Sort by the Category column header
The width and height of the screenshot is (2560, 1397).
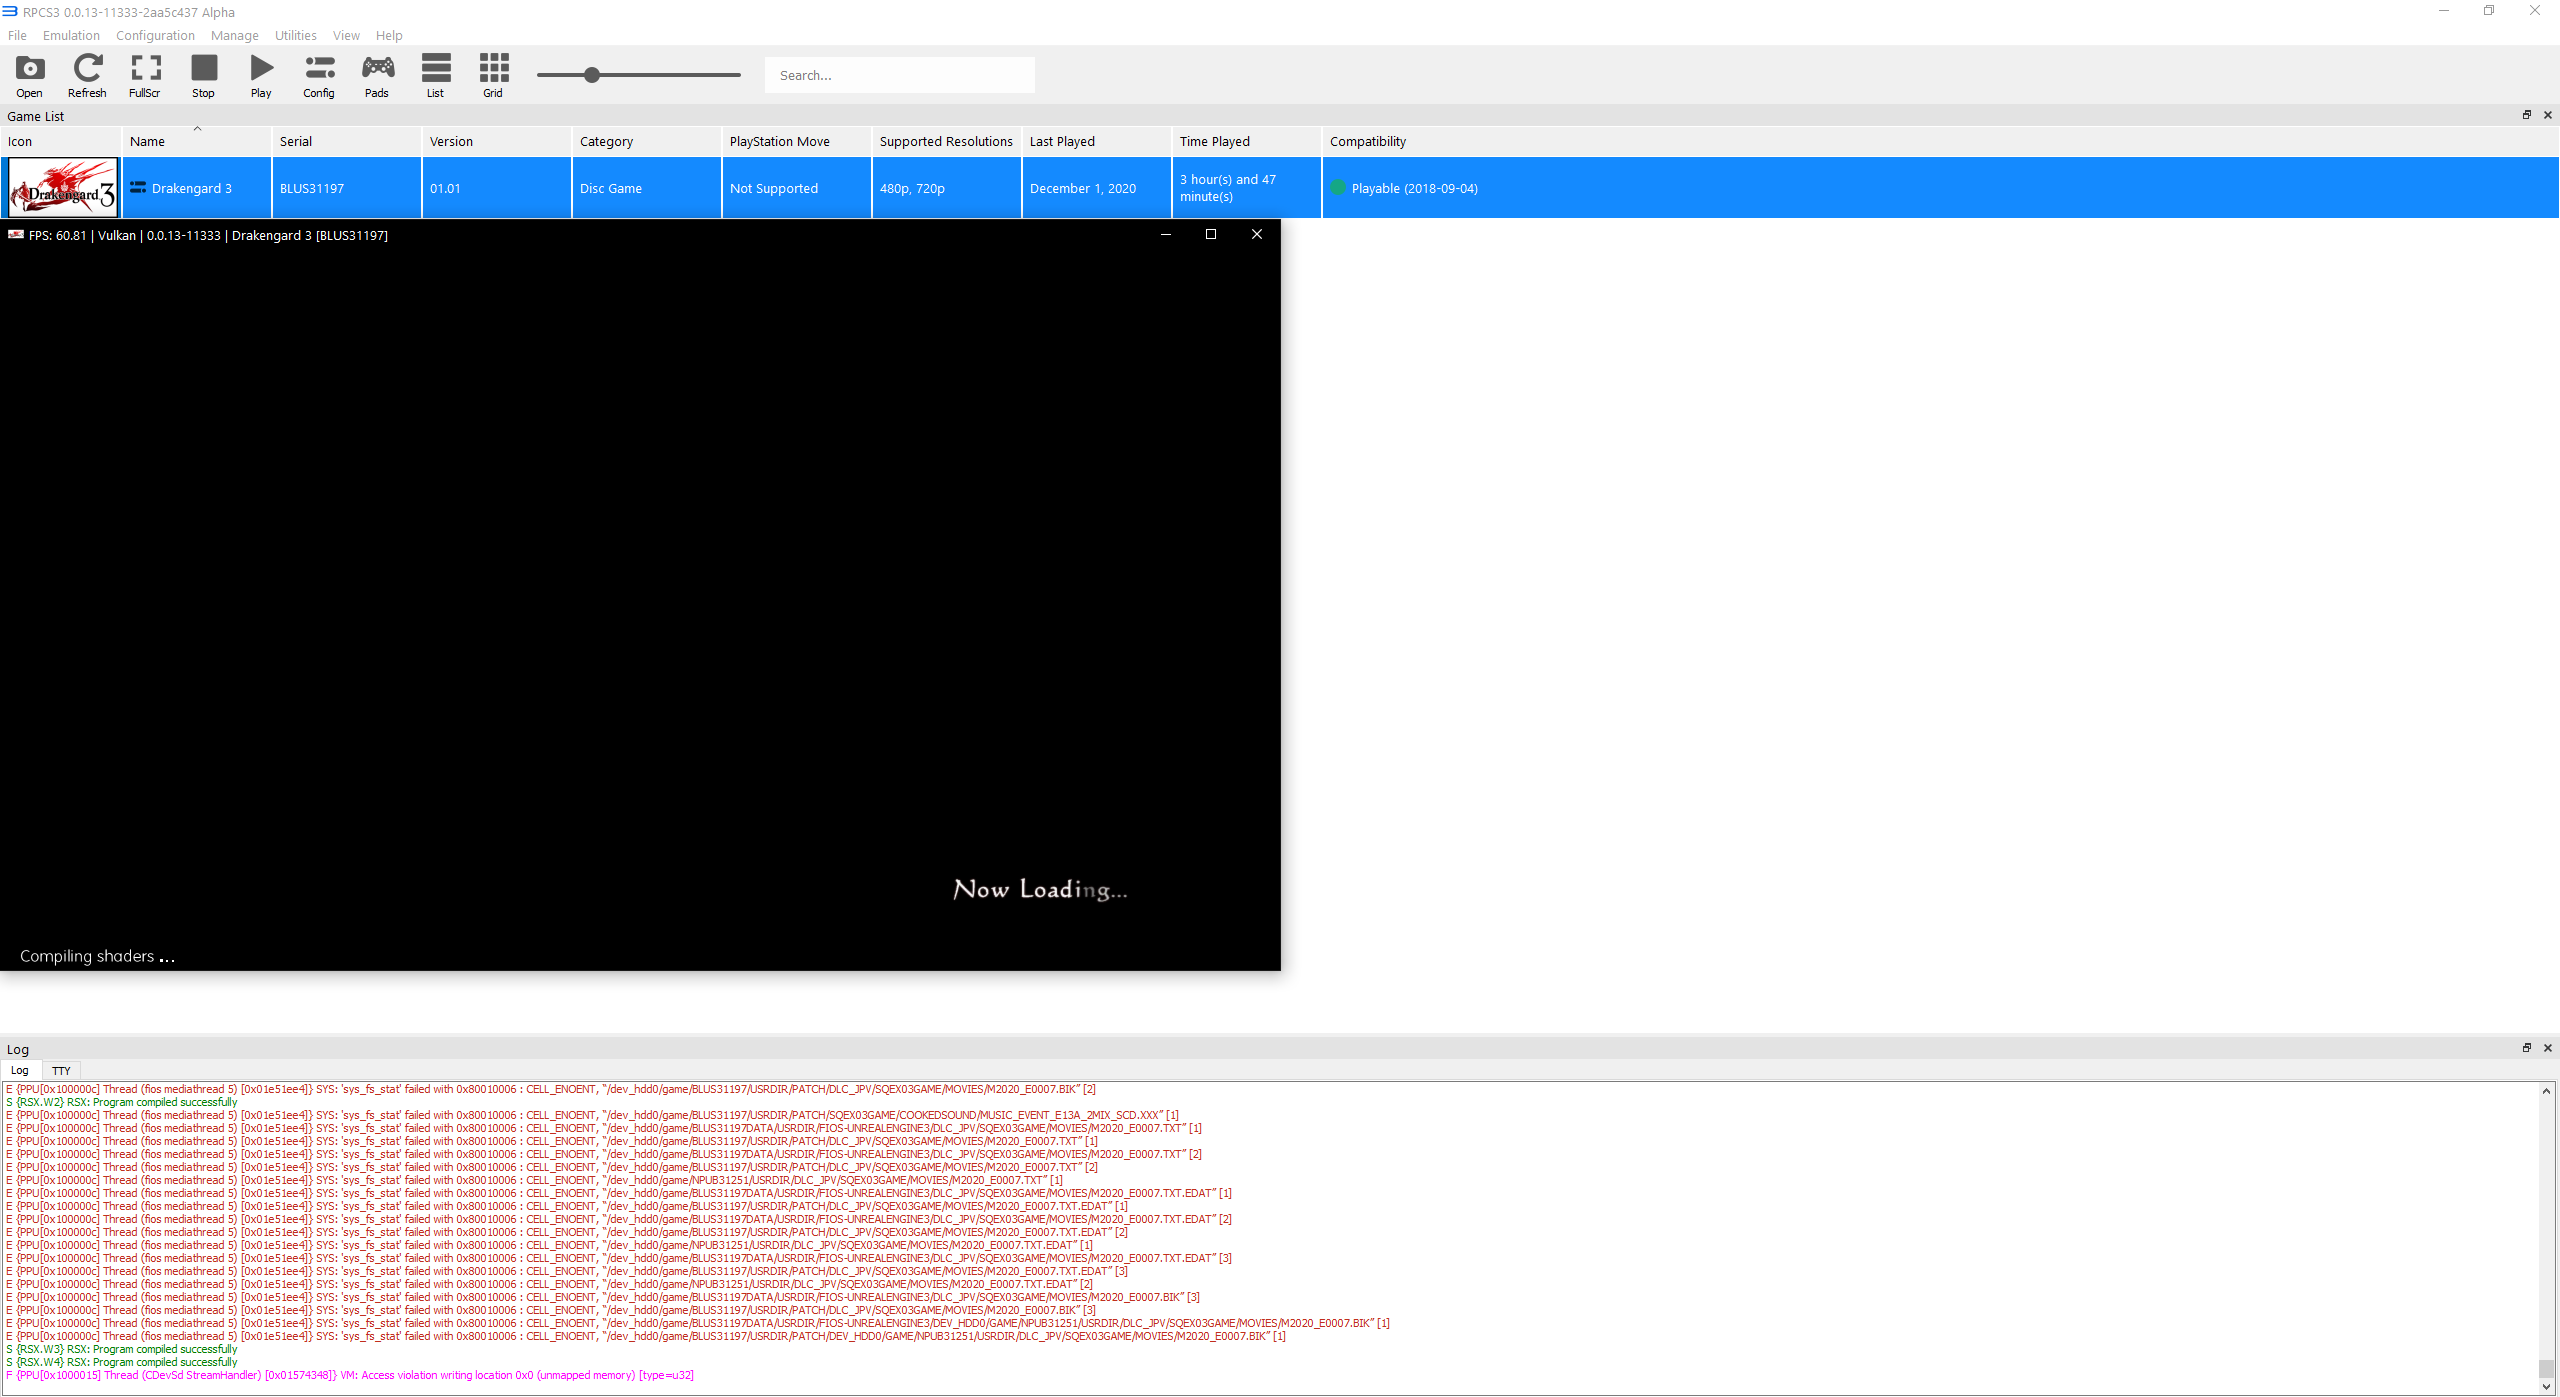point(647,141)
